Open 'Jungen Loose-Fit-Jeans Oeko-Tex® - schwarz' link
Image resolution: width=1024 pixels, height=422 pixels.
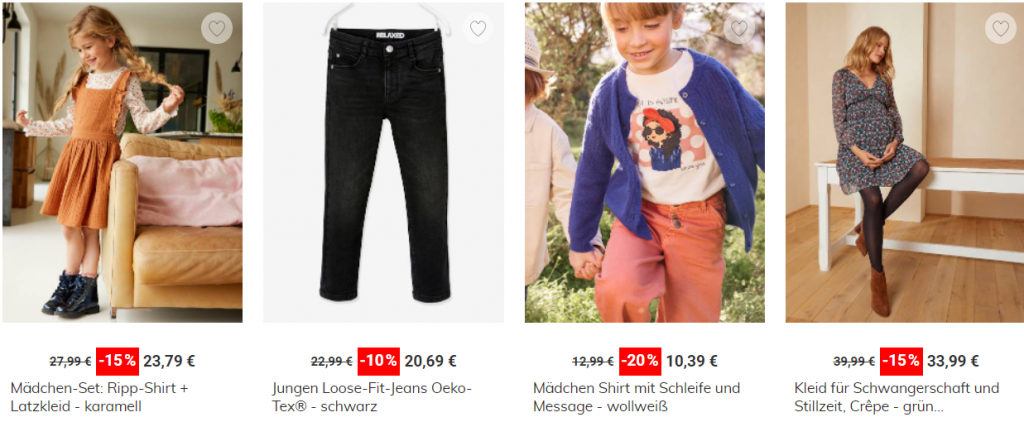(372, 397)
